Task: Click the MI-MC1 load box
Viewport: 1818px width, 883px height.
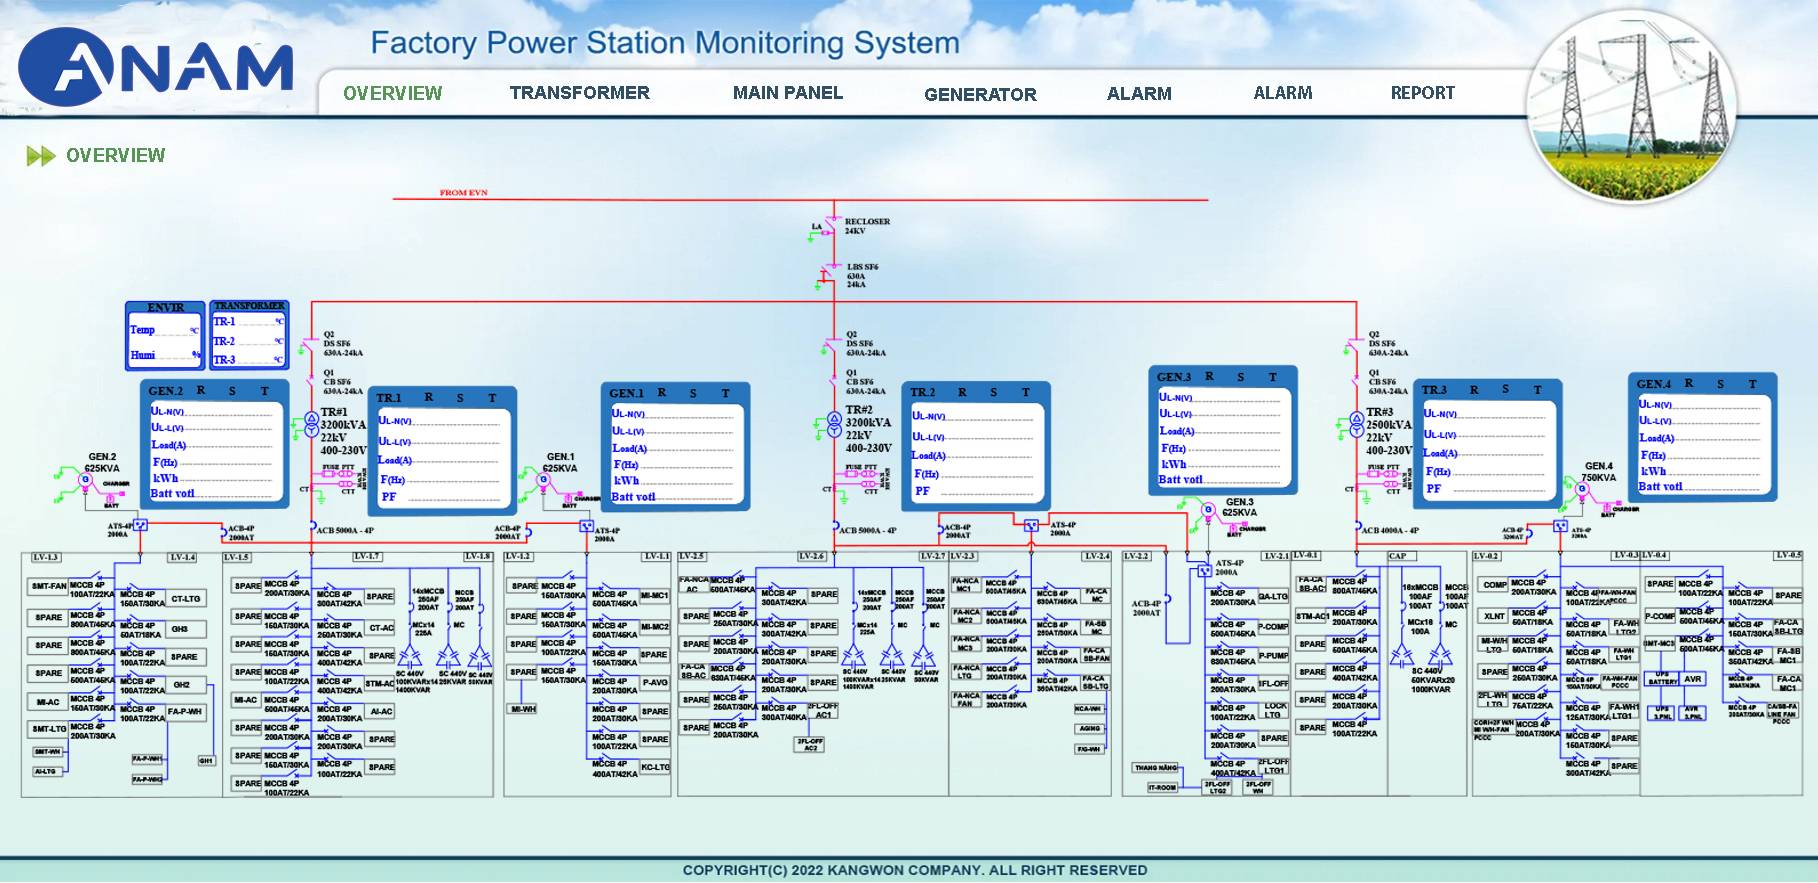Action: click(x=654, y=596)
